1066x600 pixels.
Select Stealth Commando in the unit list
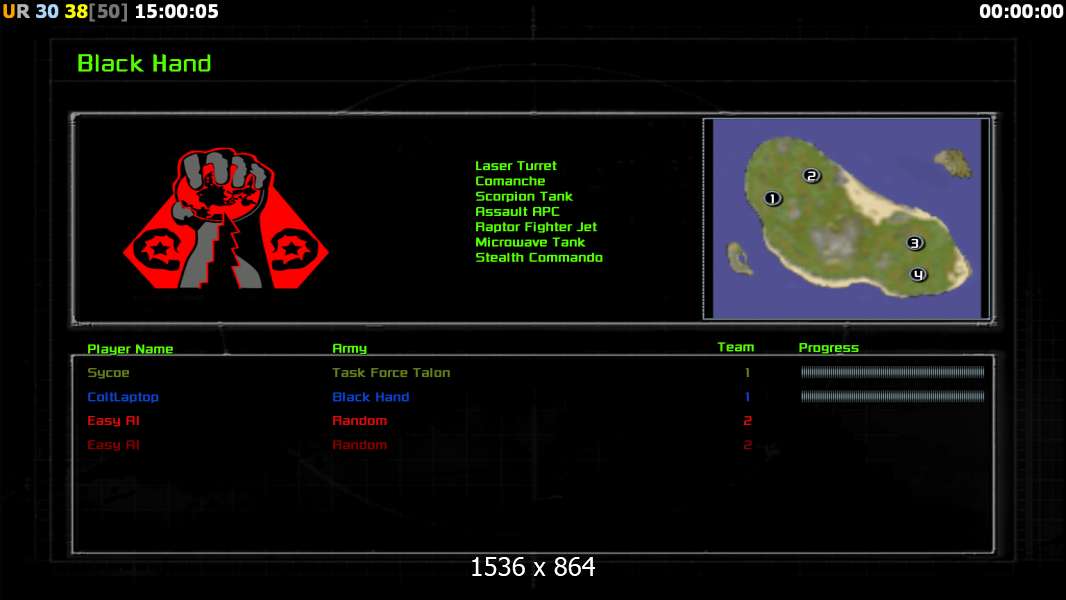(x=538, y=258)
